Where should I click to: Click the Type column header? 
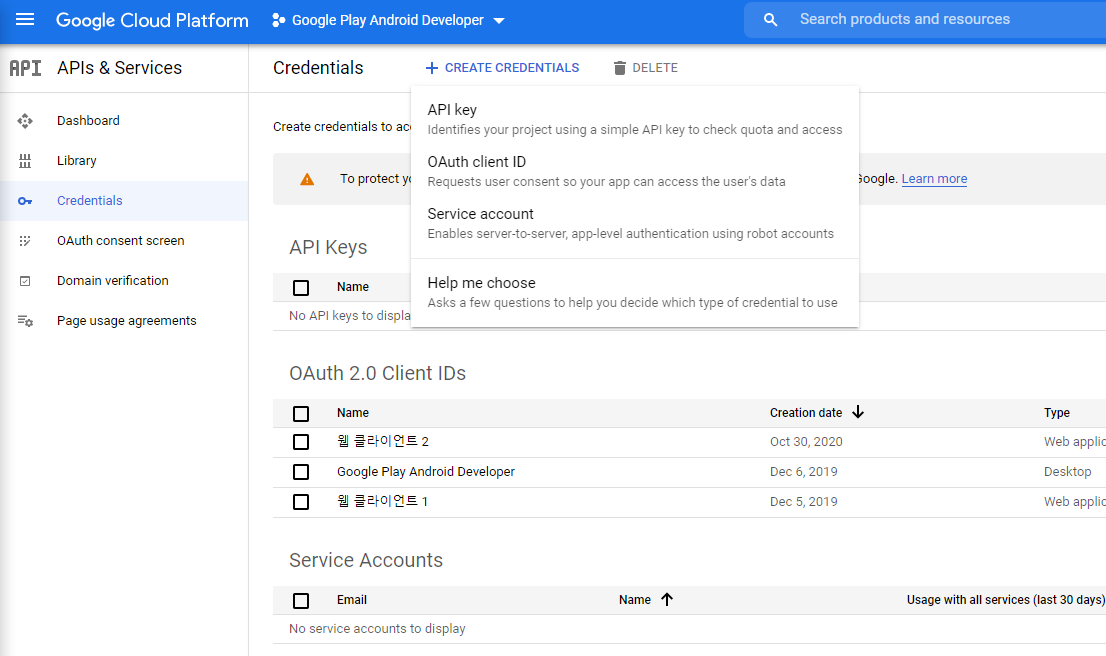tap(1057, 413)
